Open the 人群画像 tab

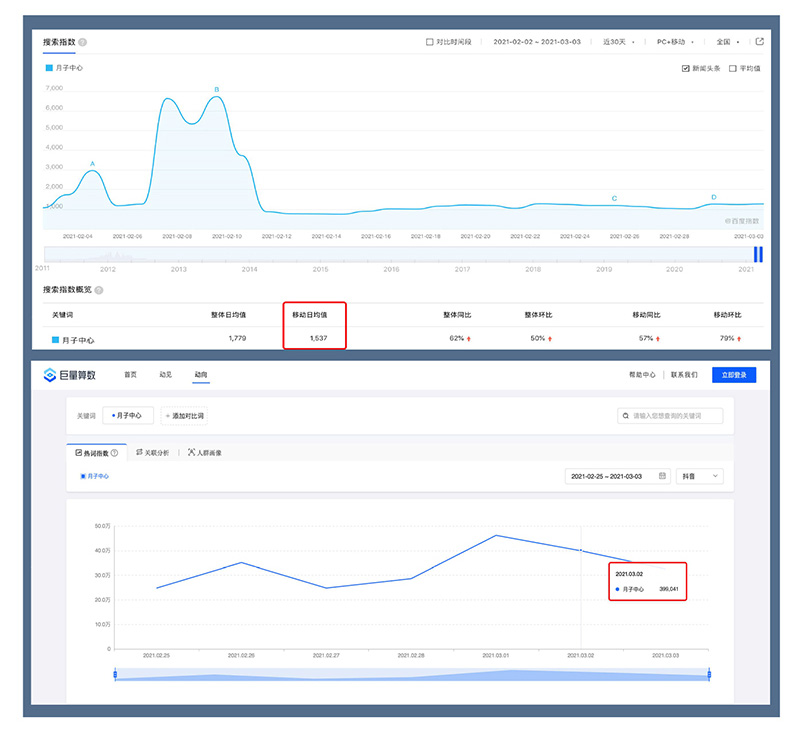click(205, 453)
